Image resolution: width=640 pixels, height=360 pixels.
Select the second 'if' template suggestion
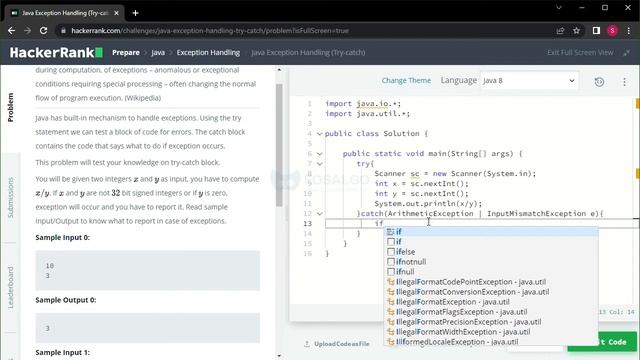[491, 242]
